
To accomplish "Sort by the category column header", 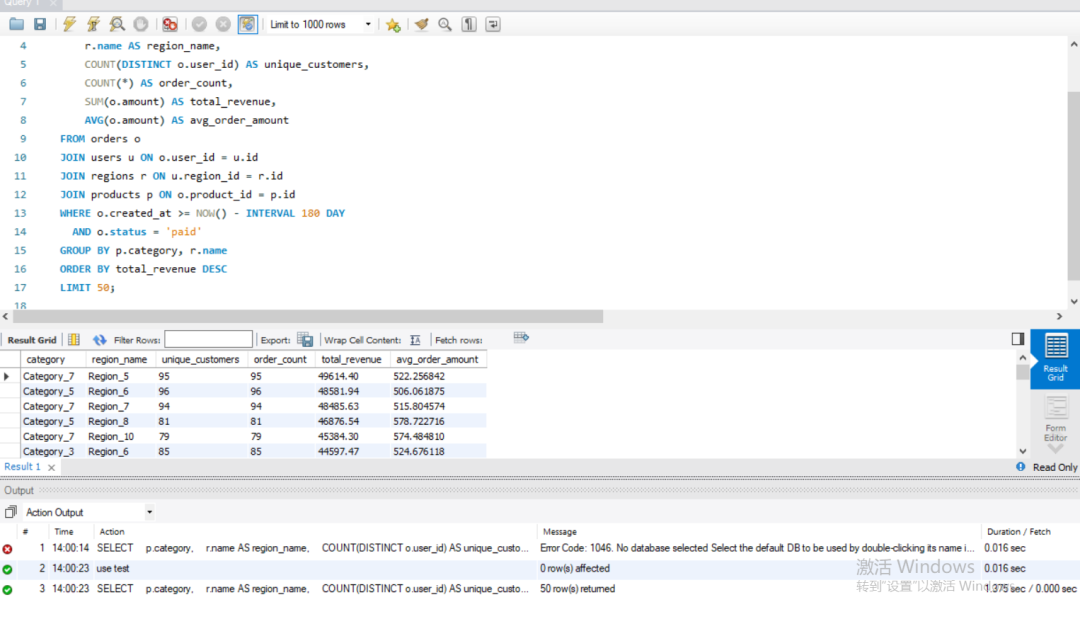I will pos(45,359).
